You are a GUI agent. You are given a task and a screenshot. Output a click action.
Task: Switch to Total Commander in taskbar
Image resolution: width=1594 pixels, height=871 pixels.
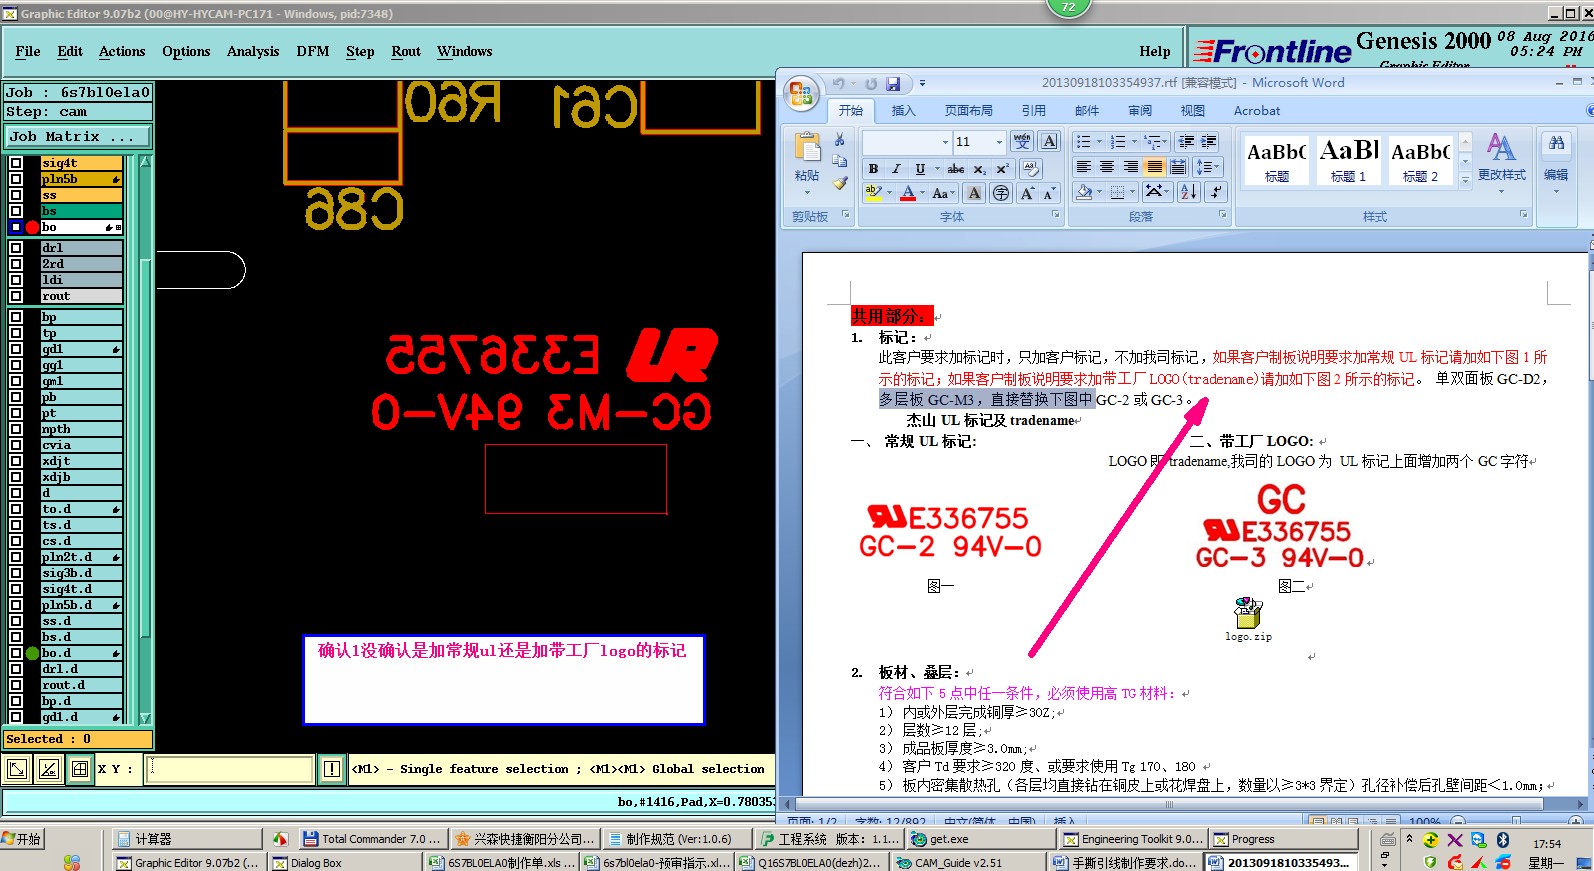371,839
